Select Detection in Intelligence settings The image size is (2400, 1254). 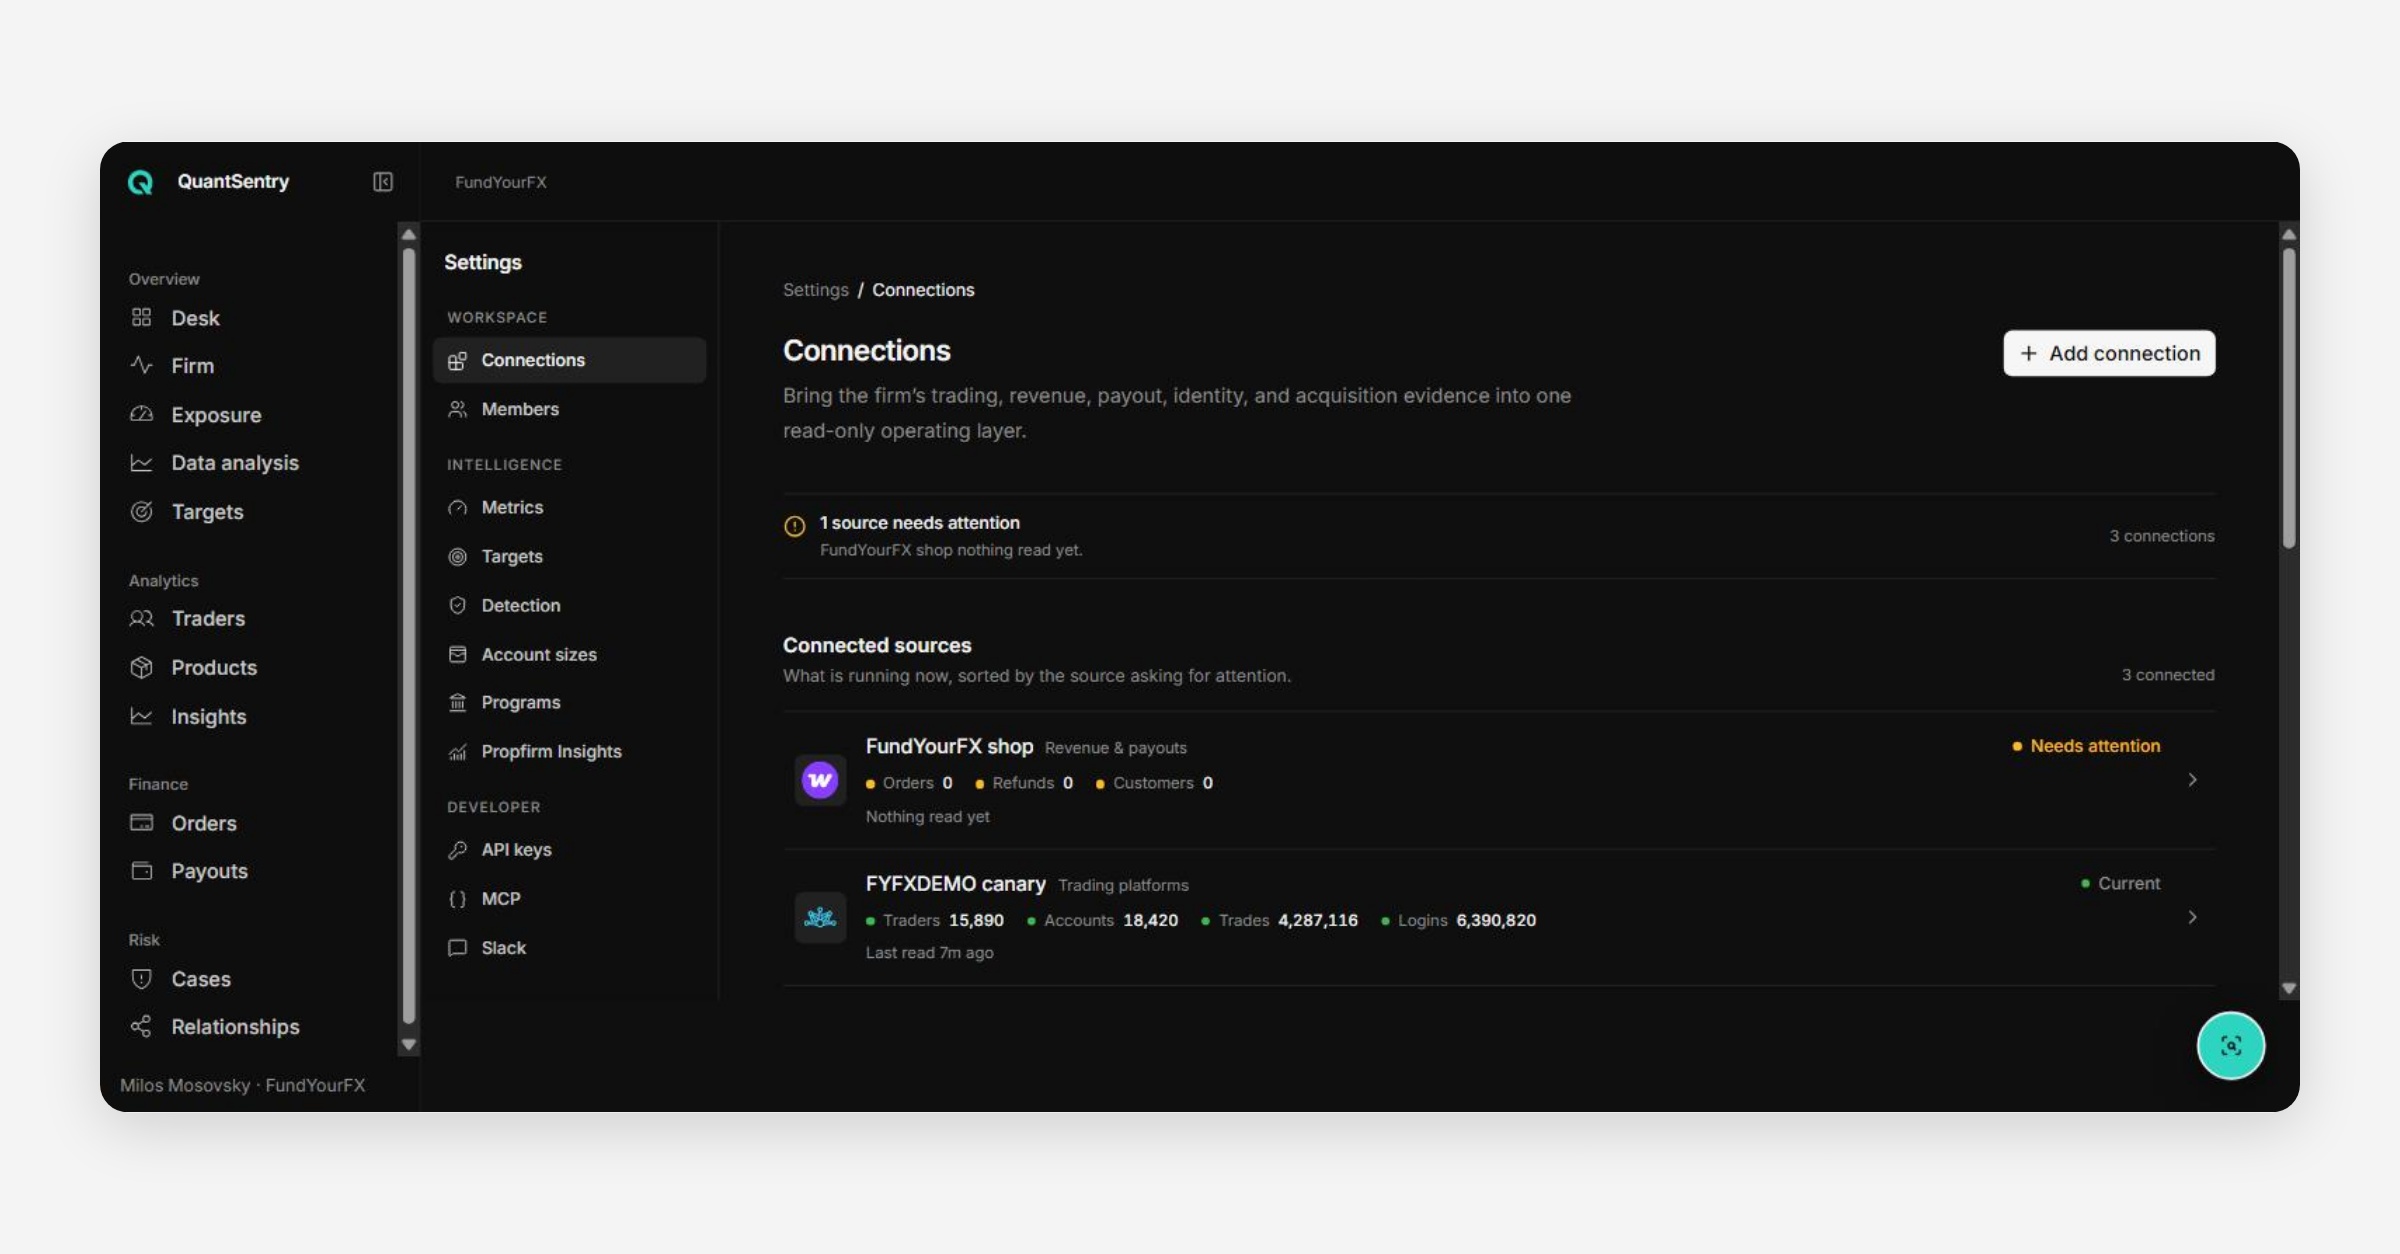click(x=569, y=606)
